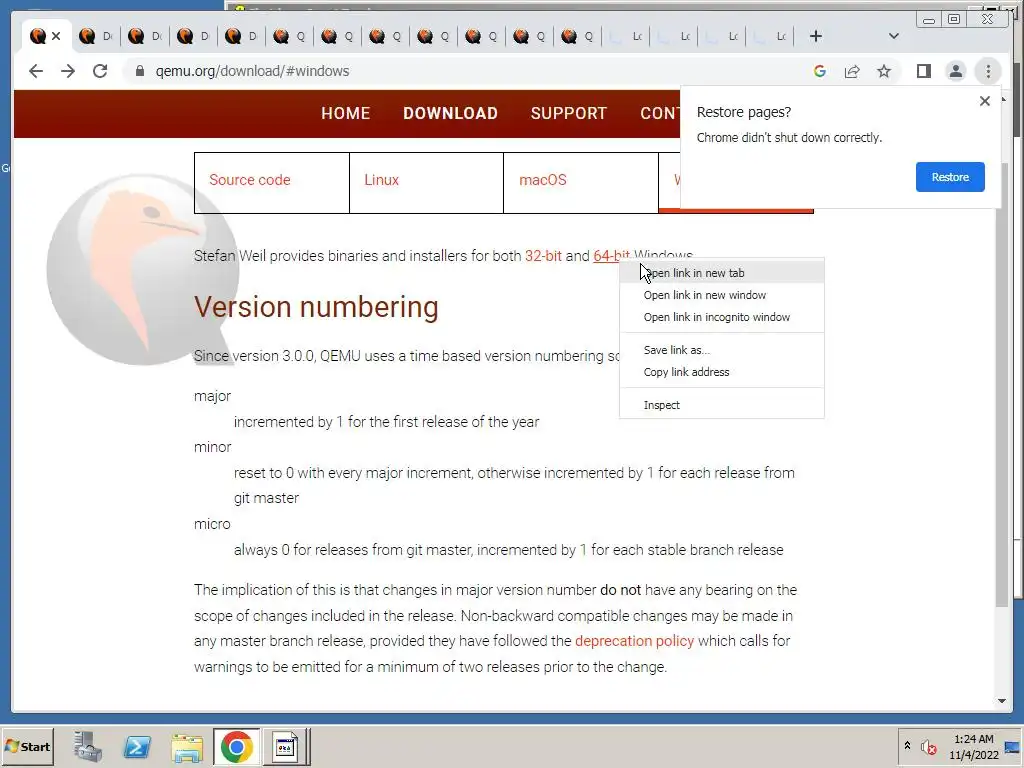Open a new tab with the plus icon
Viewport: 1024px width, 768px height.
(x=816, y=37)
